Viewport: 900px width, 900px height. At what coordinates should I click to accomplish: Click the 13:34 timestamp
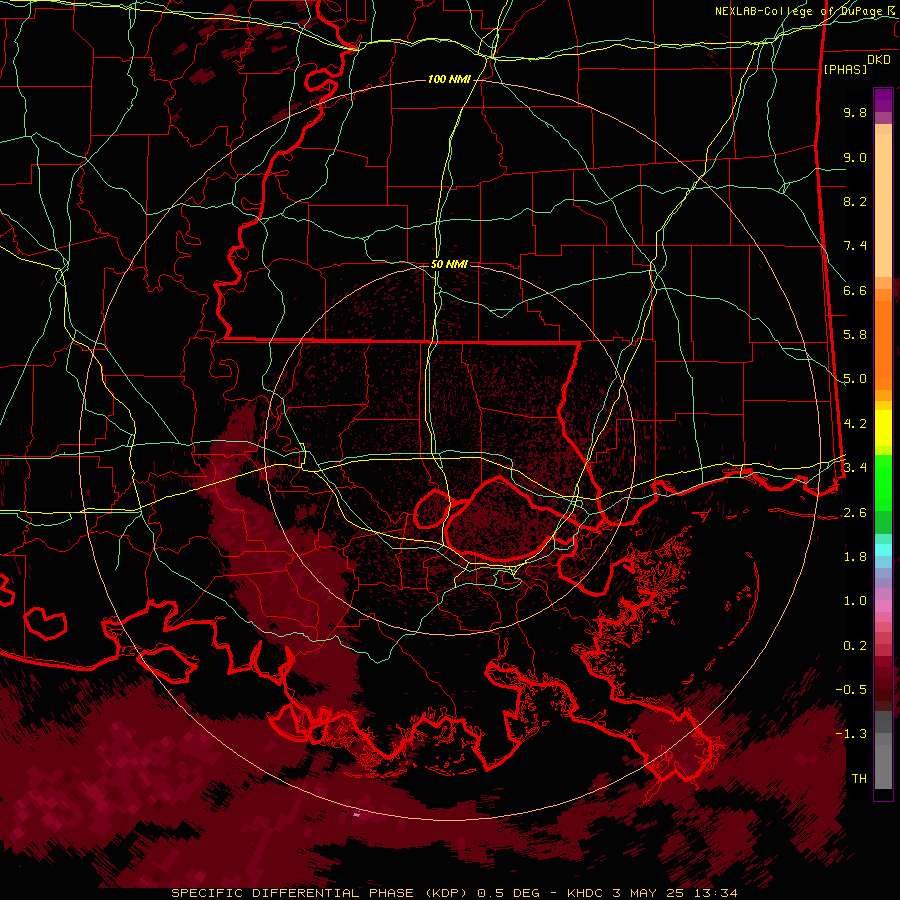tap(715, 893)
